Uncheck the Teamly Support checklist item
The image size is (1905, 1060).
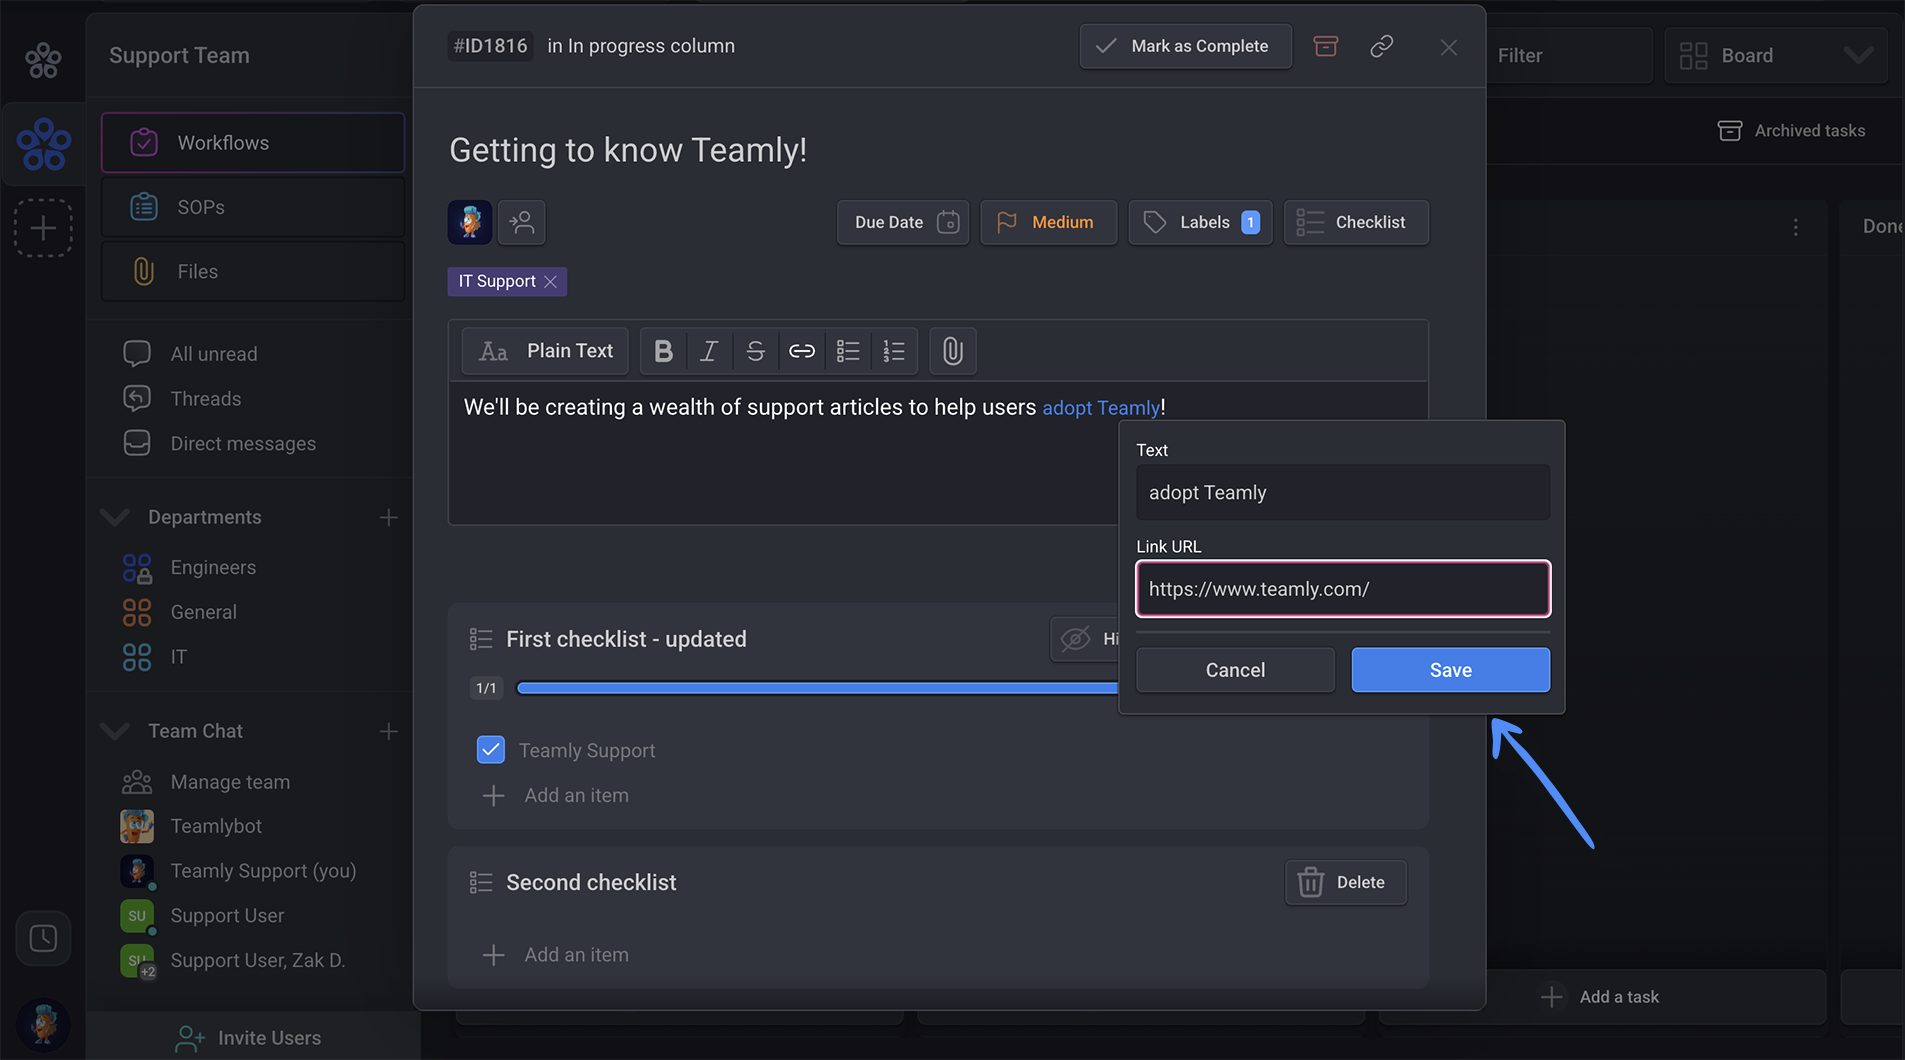pos(491,750)
